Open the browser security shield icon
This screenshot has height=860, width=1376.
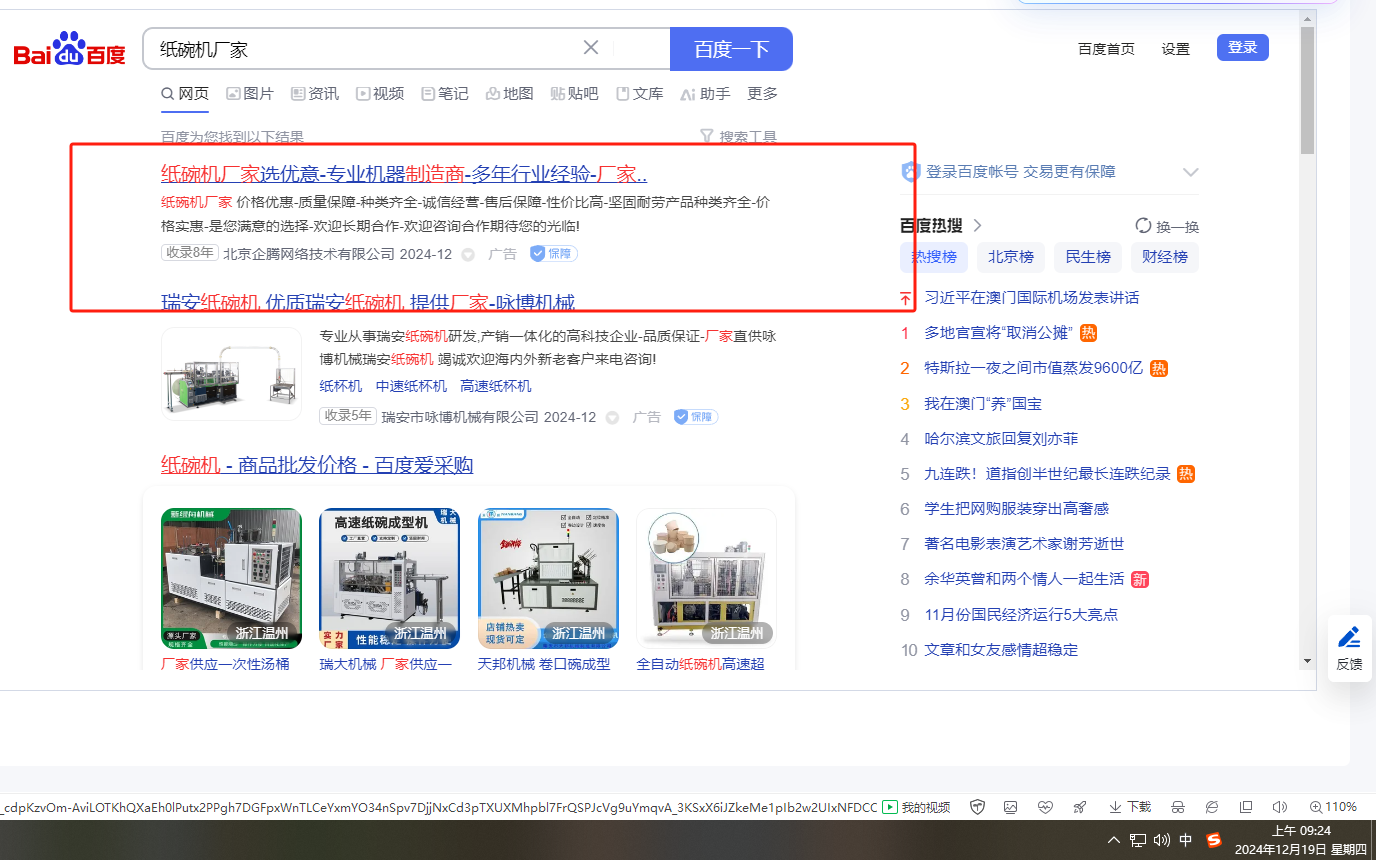coord(978,807)
